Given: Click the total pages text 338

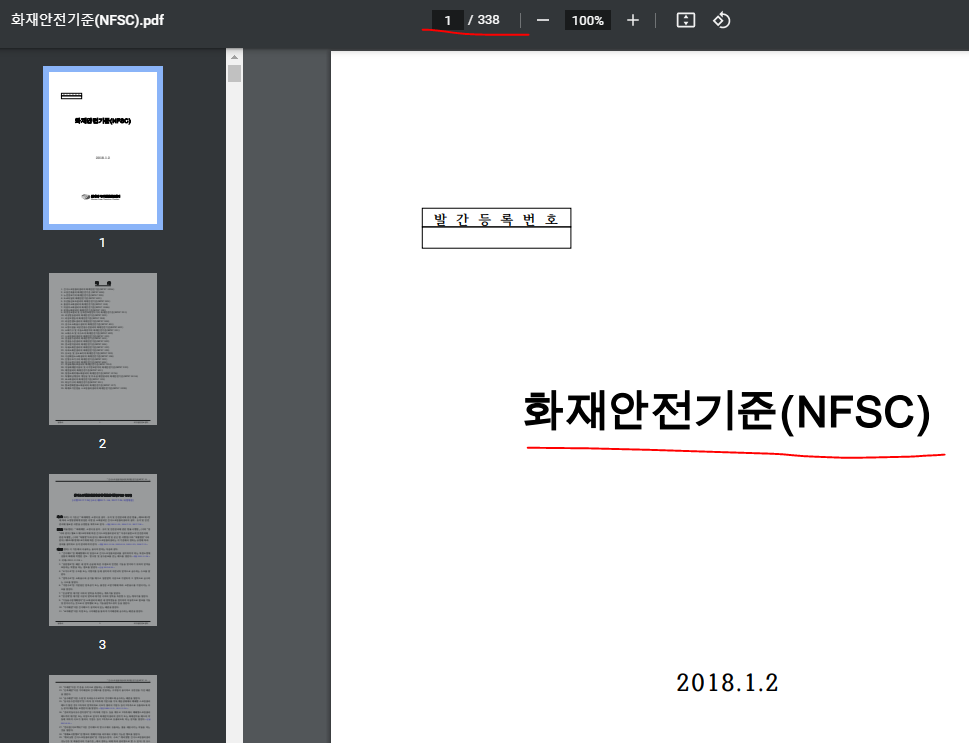Looking at the screenshot, I should [488, 20].
